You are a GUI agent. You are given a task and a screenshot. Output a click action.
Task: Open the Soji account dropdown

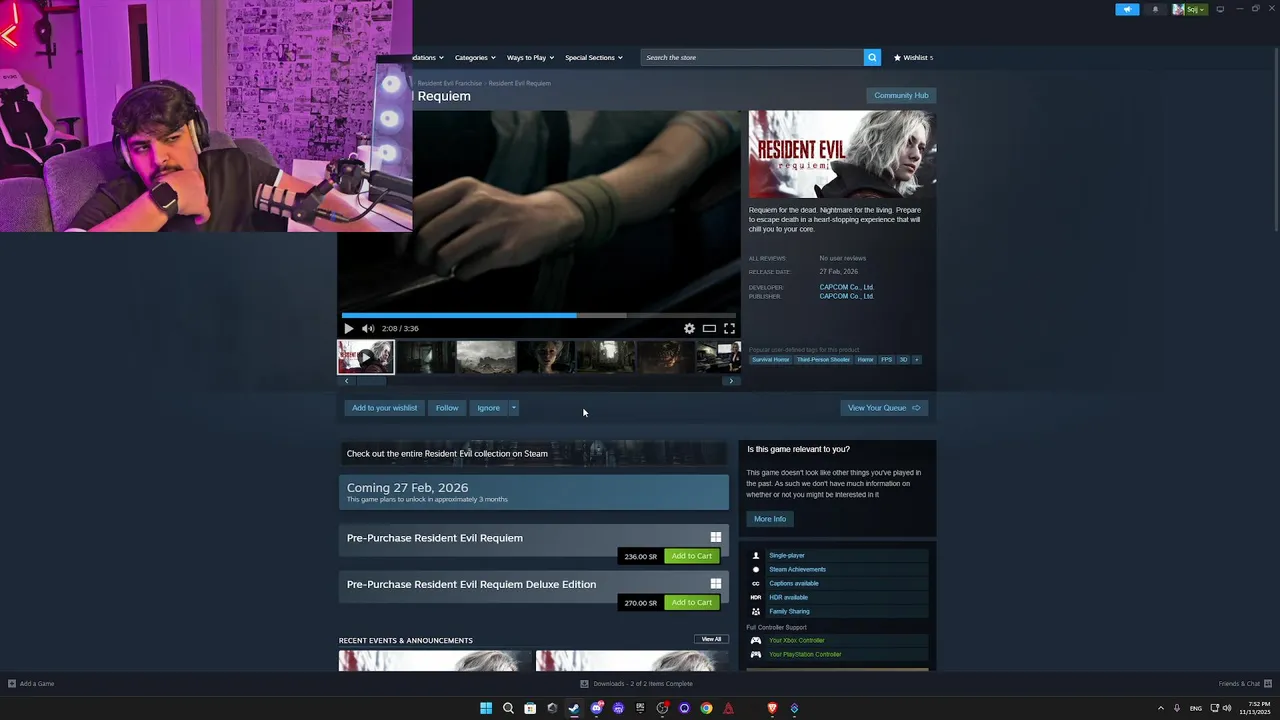click(1190, 9)
